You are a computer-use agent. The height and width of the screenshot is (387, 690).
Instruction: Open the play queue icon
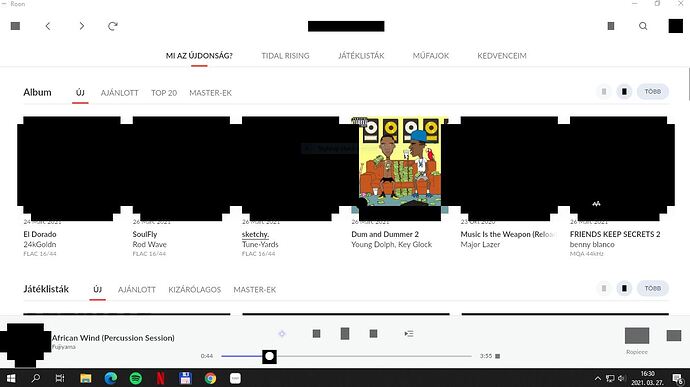pyautogui.click(x=409, y=334)
